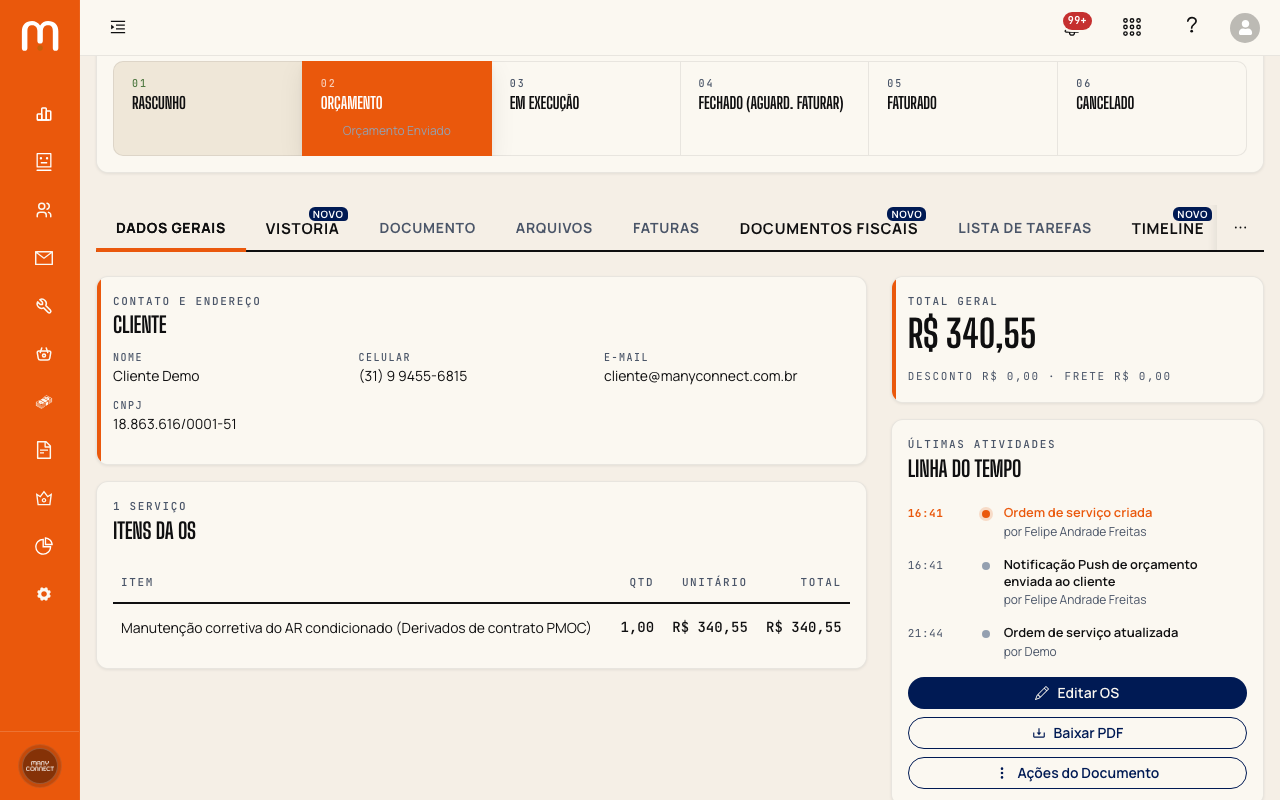
Task: Open the face/contact card sidebar icon
Action: 44,161
